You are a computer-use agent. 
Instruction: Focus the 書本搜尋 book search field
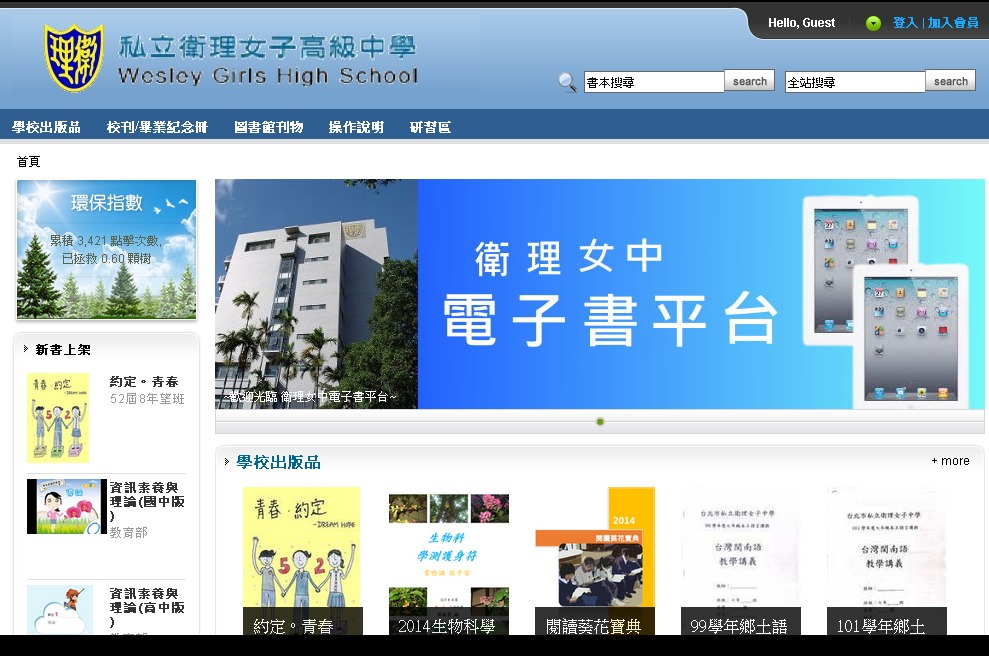pos(653,82)
